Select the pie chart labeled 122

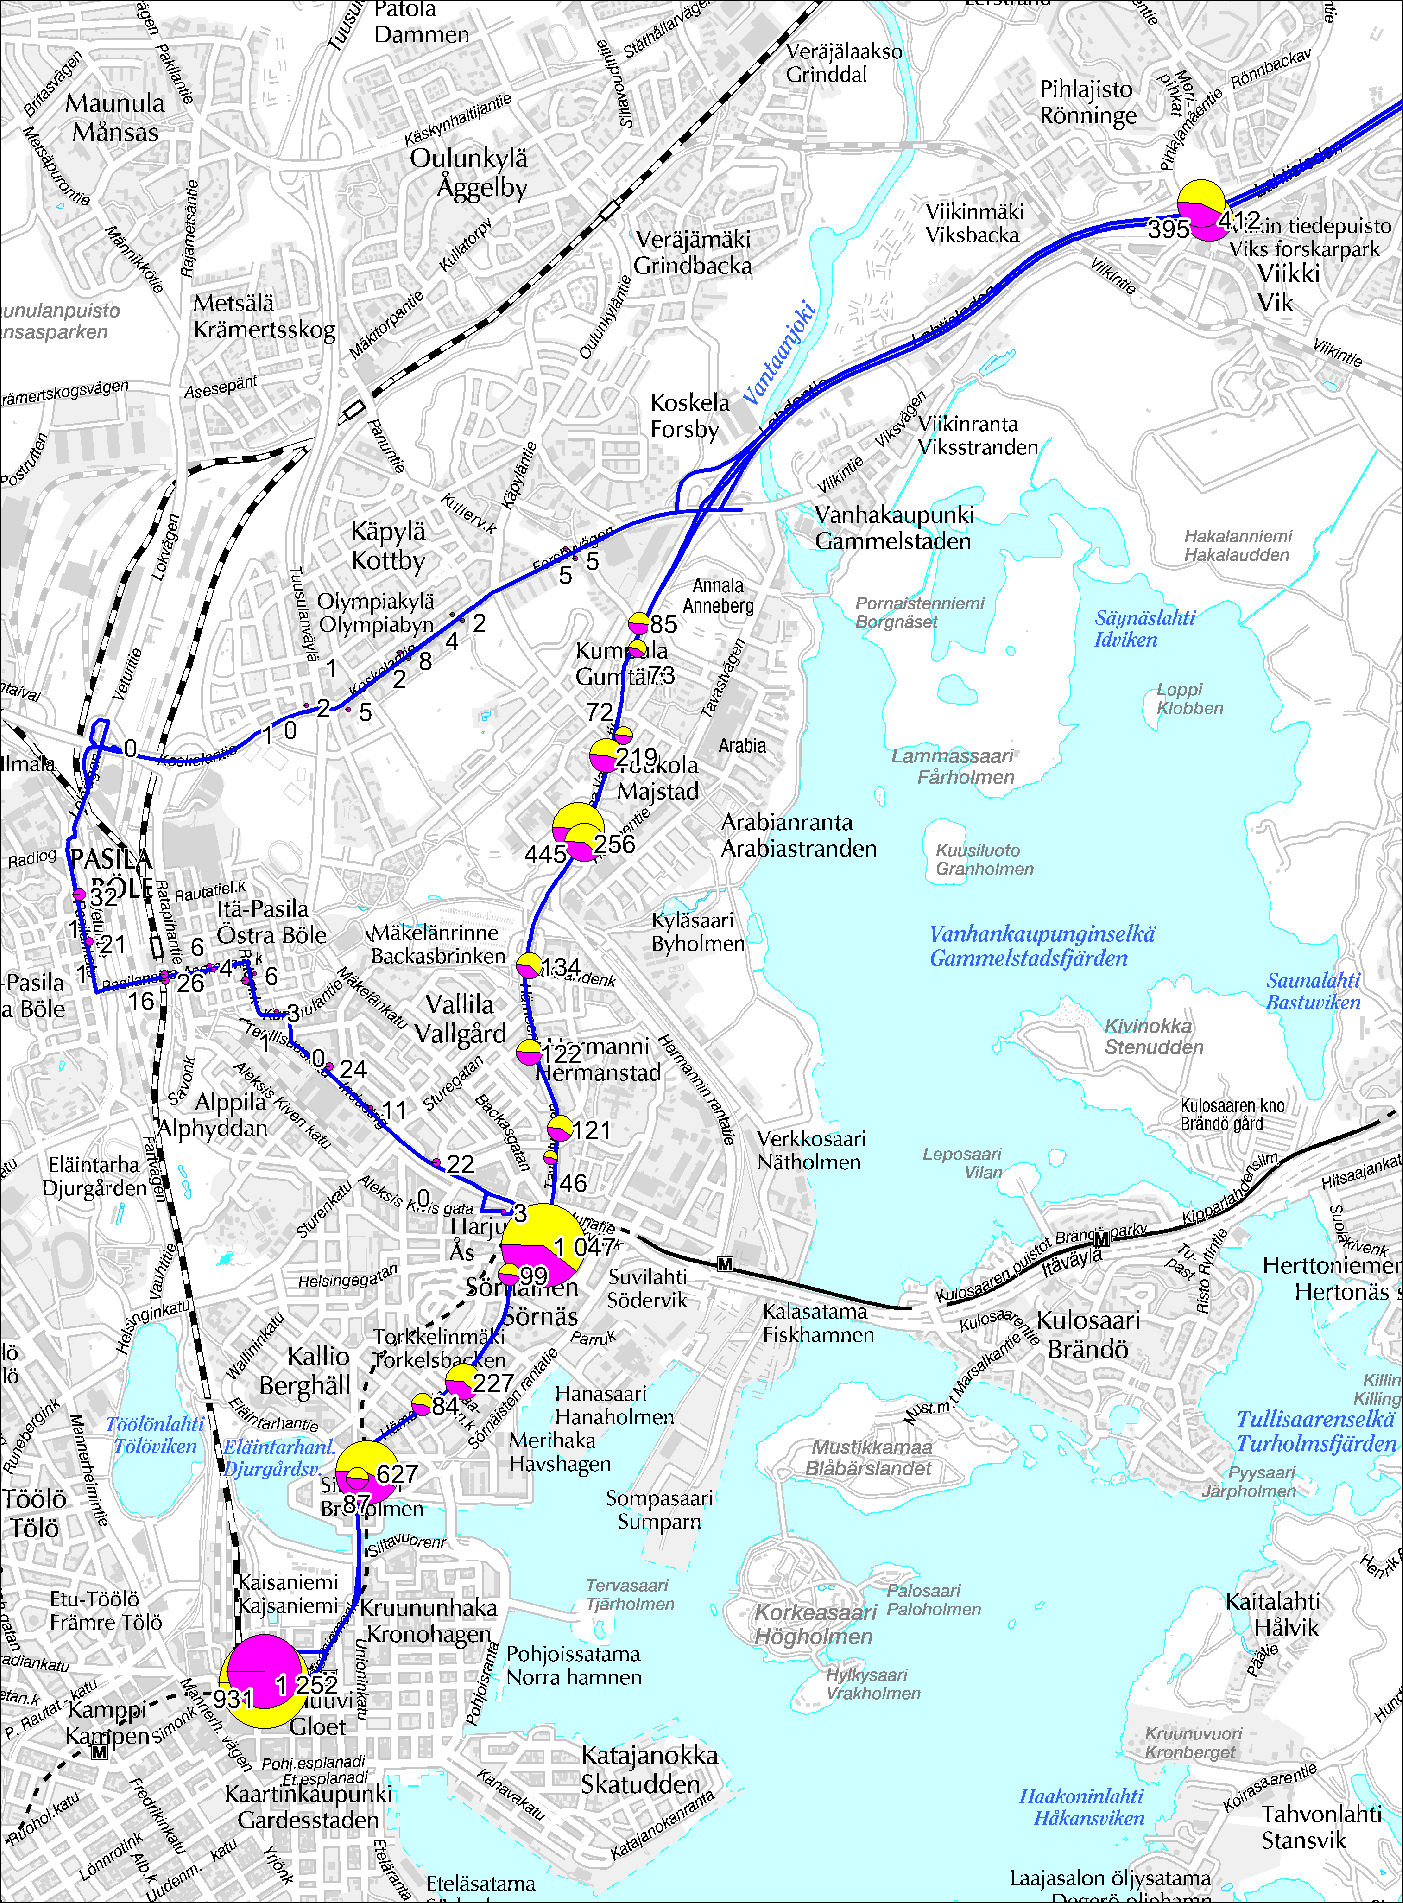click(529, 1052)
